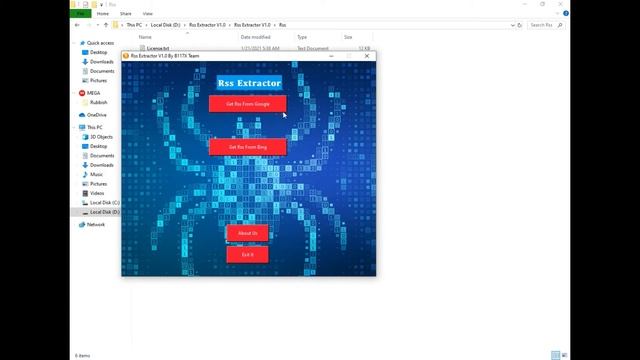Open the File tab in File Explorer
The height and width of the screenshot is (360, 640).
point(80,13)
